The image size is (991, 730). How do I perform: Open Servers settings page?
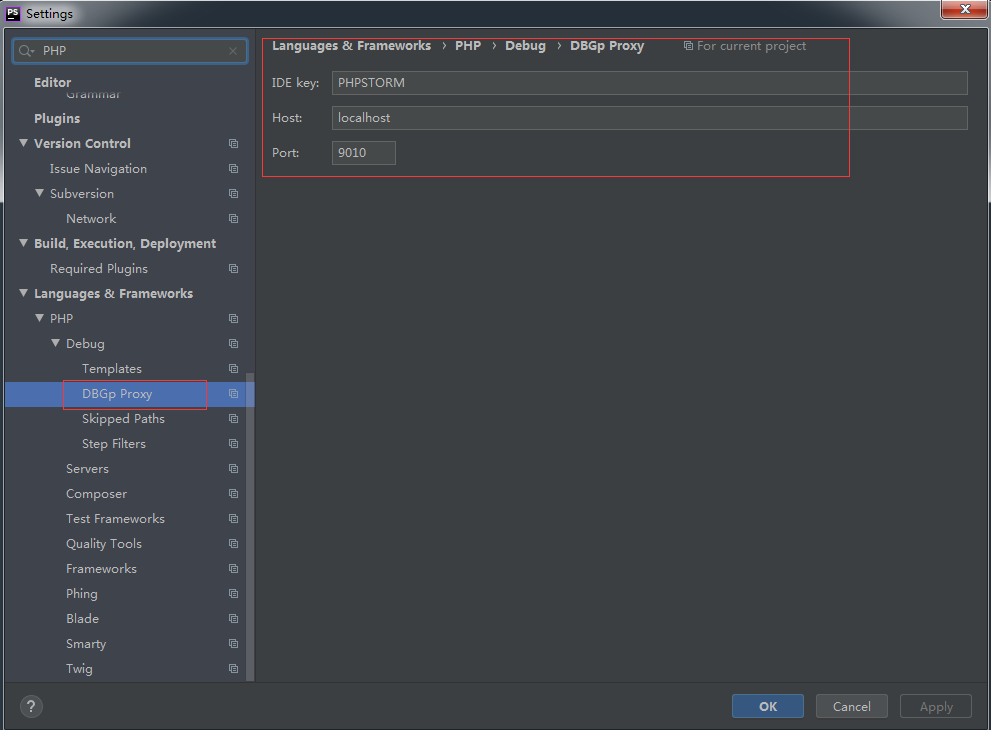pyautogui.click(x=87, y=468)
